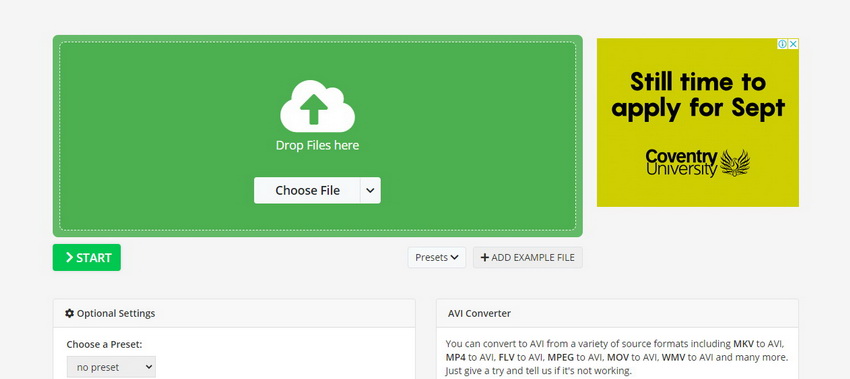Viewport: 850px width, 379px height.
Task: Click the bold 'MPEG' text
Action: click(561, 357)
